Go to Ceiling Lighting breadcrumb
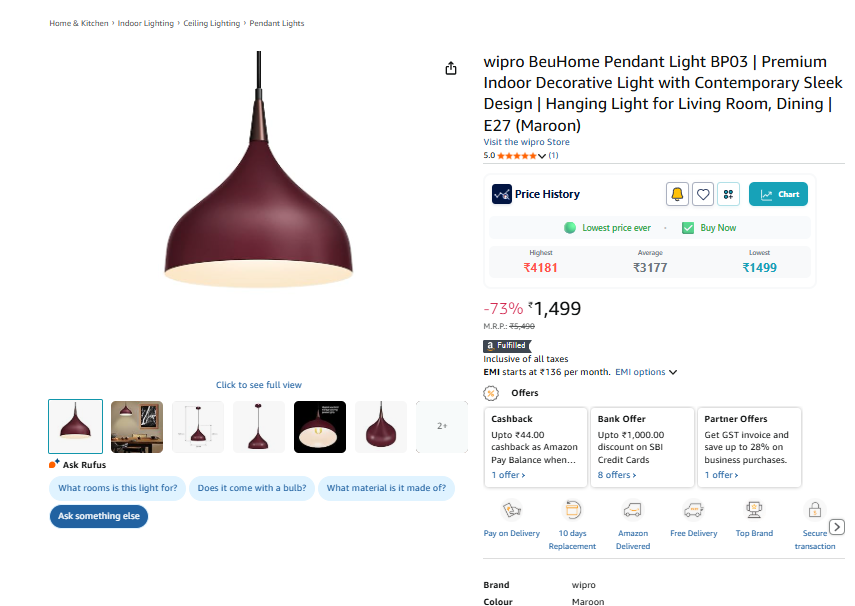 pyautogui.click(x=212, y=23)
